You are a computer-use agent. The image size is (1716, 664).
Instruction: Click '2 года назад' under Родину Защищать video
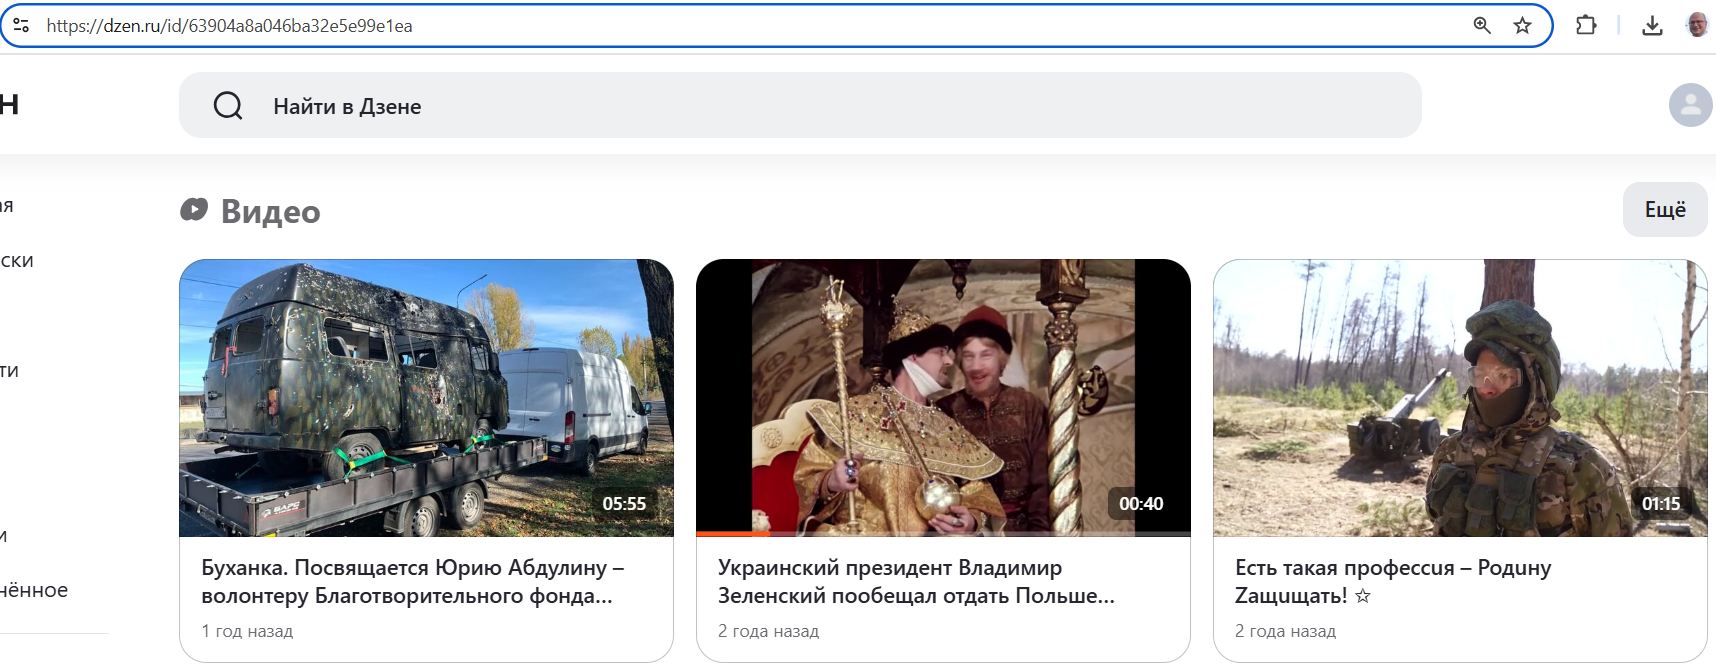[x=1285, y=631]
